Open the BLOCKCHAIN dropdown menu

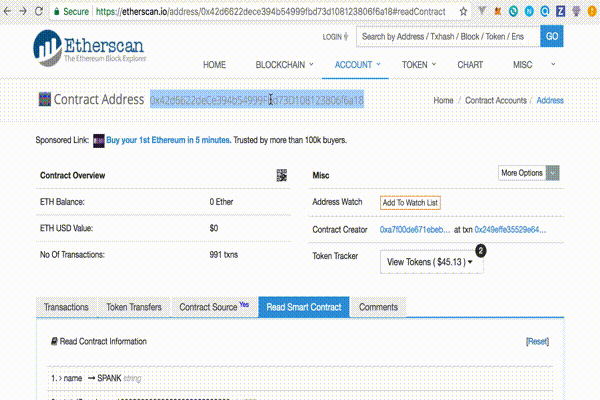[x=284, y=65]
